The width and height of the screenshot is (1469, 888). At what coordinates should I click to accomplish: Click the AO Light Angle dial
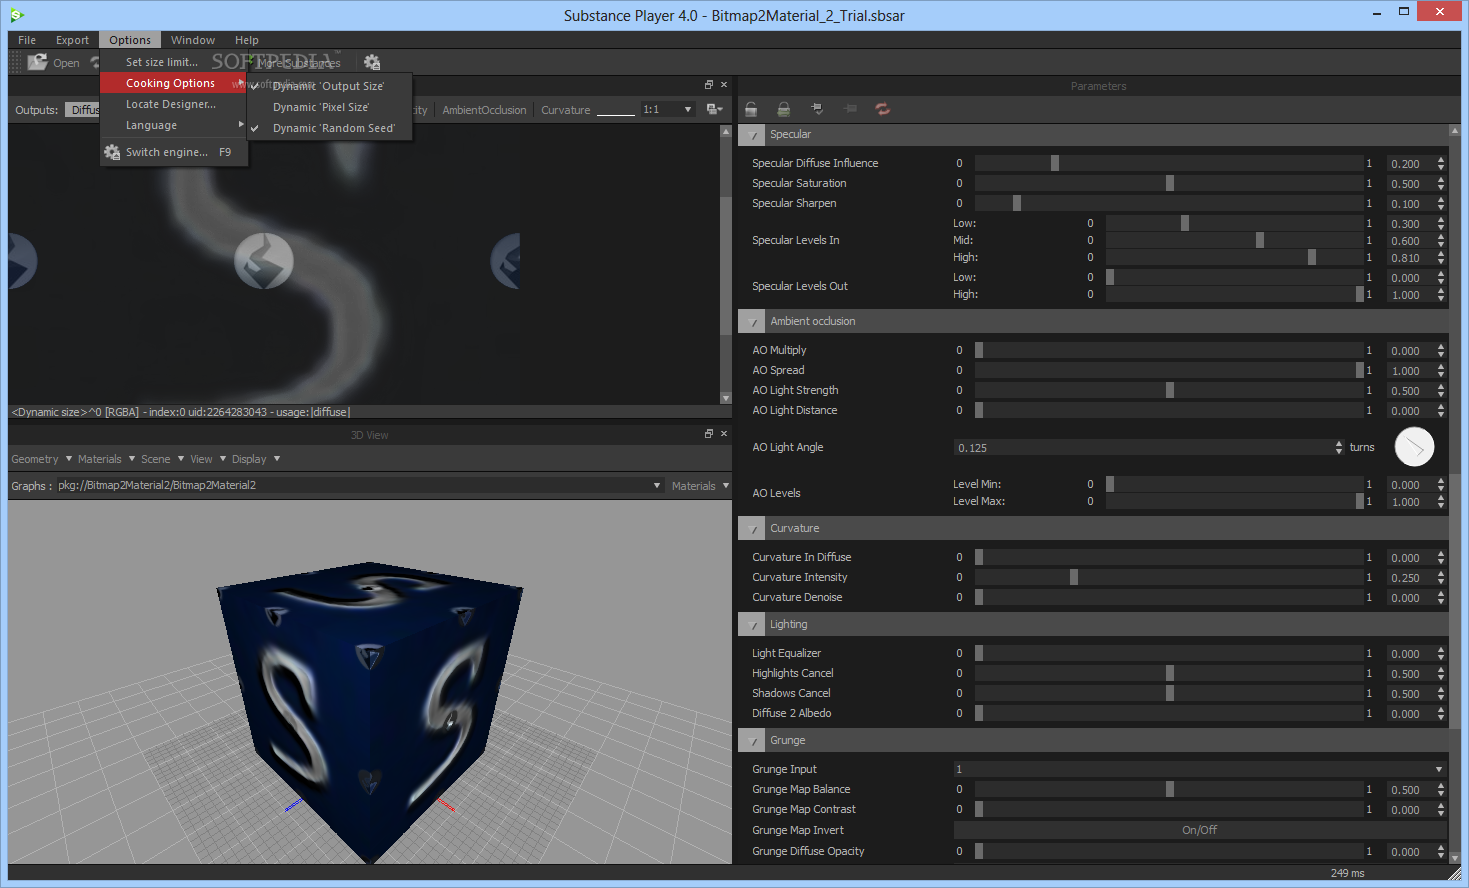coord(1414,447)
